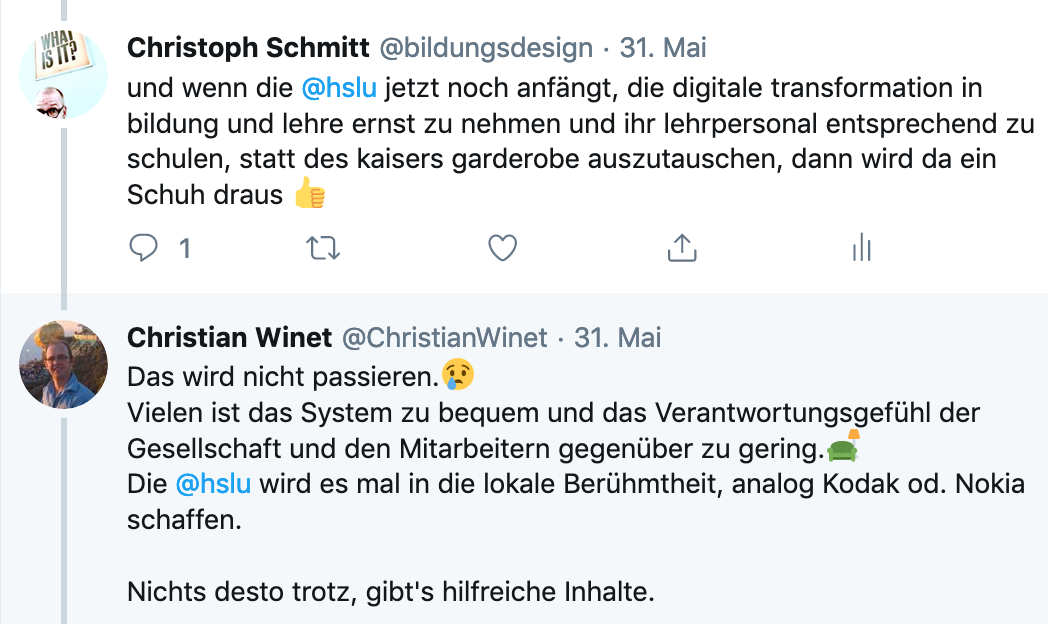Open Christoph Schmitt's profile picture

click(63, 75)
